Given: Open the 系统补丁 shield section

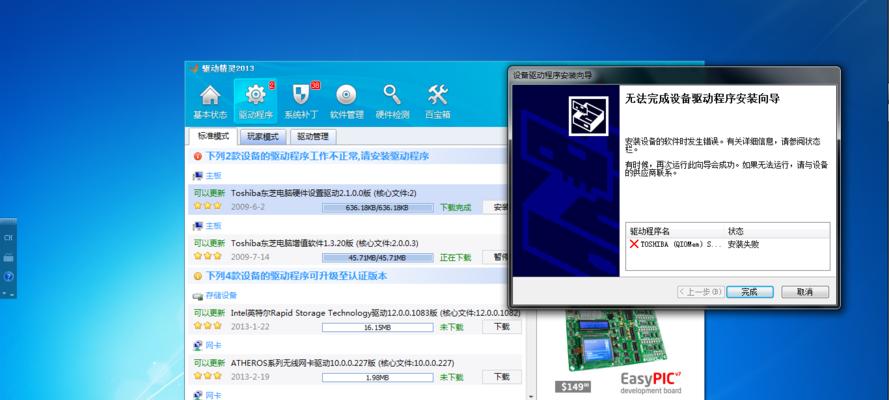Looking at the screenshot, I should pos(301,102).
